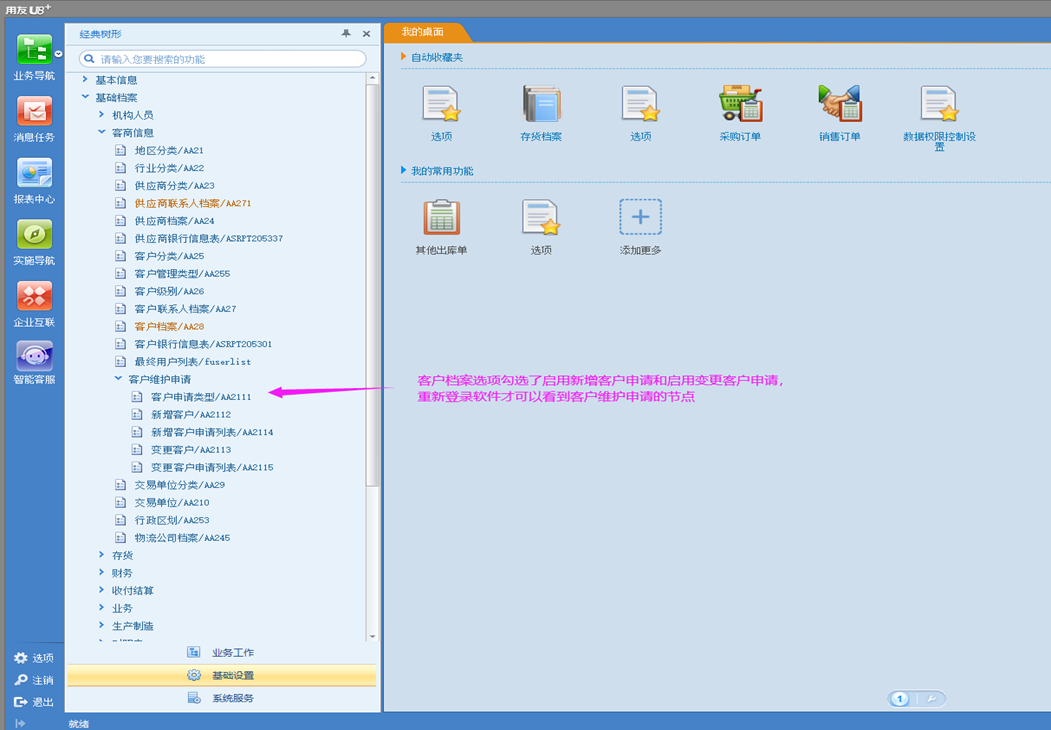The image size is (1051, 730).
Task: Open 客户级别/AA26 node
Action: point(169,291)
